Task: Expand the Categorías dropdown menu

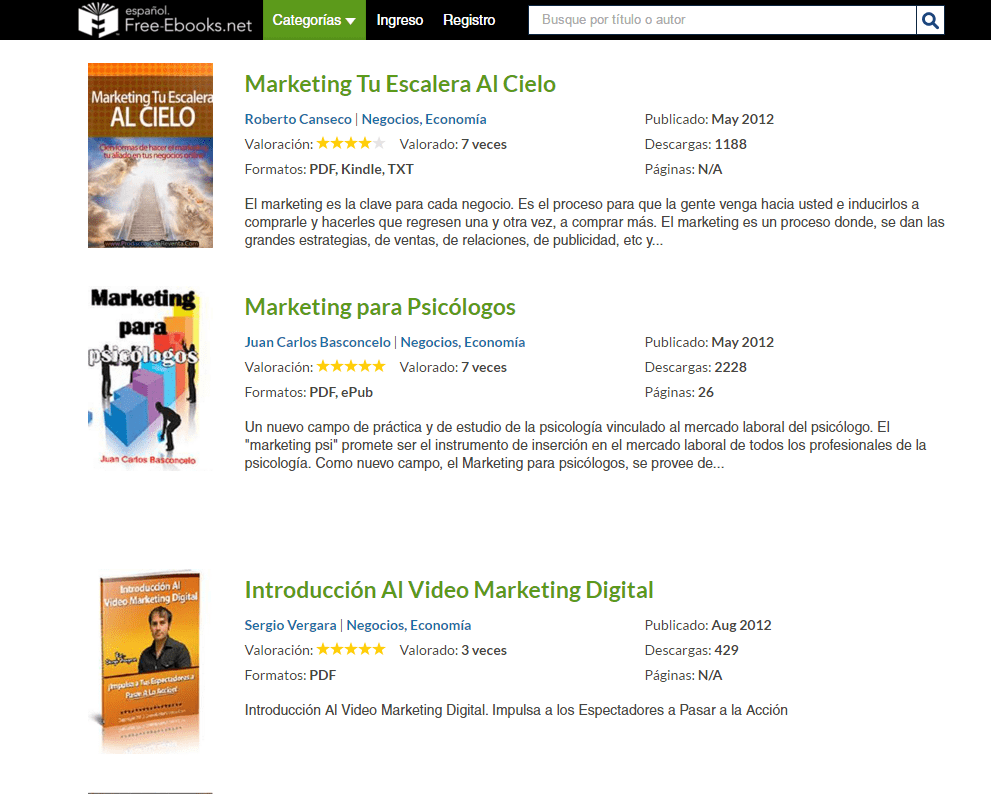Action: tap(314, 20)
